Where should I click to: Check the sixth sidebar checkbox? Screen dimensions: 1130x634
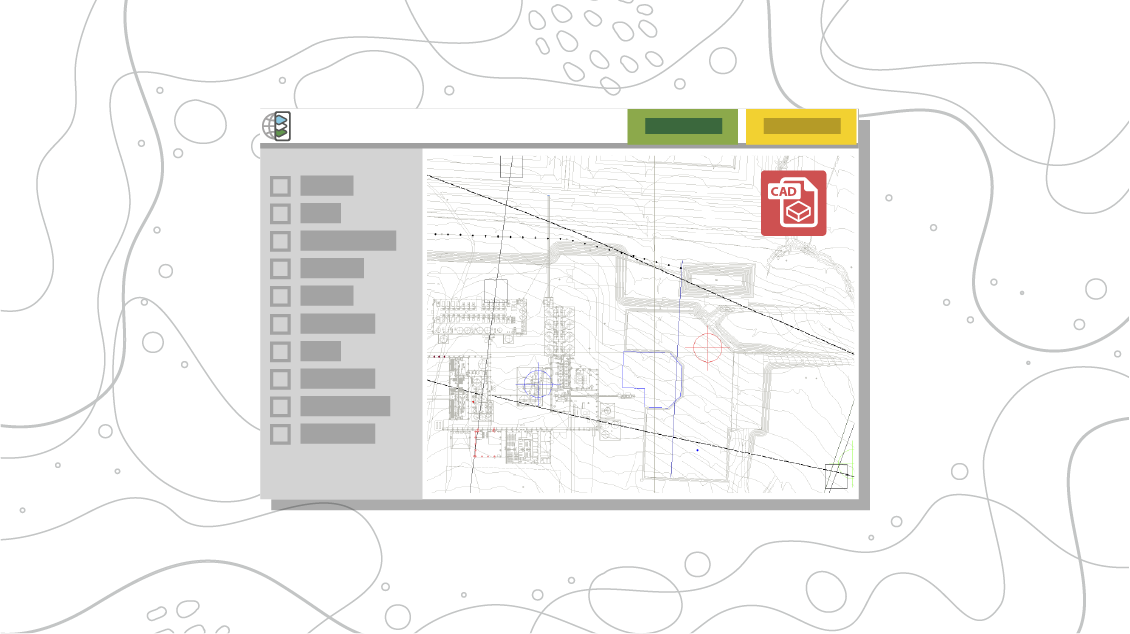tap(280, 324)
